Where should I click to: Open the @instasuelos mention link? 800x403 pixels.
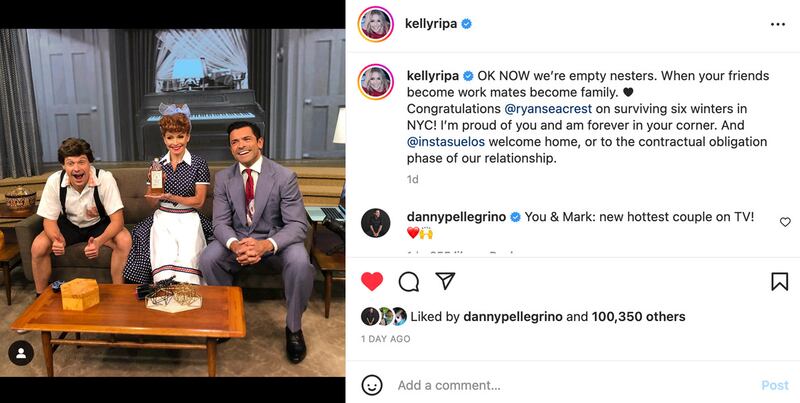[x=446, y=142]
